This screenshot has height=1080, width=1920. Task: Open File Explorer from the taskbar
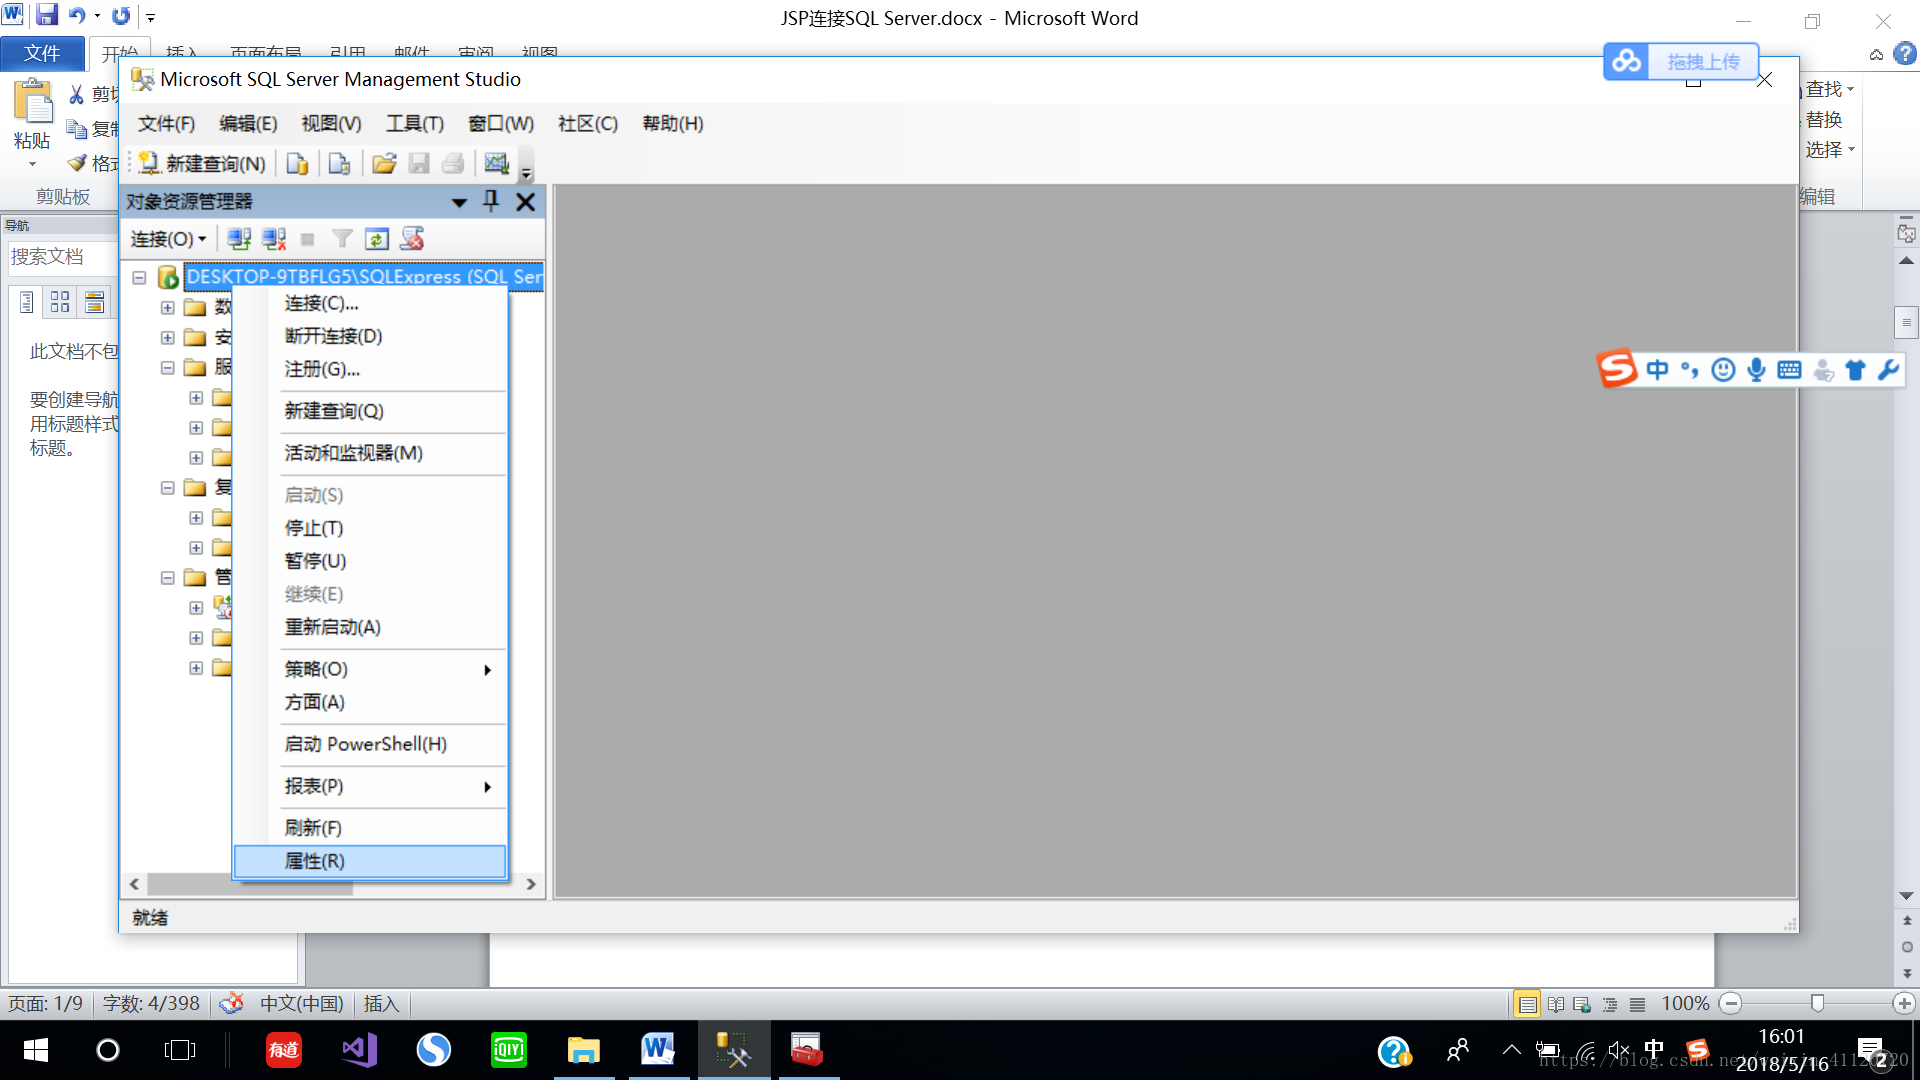pos(583,1050)
